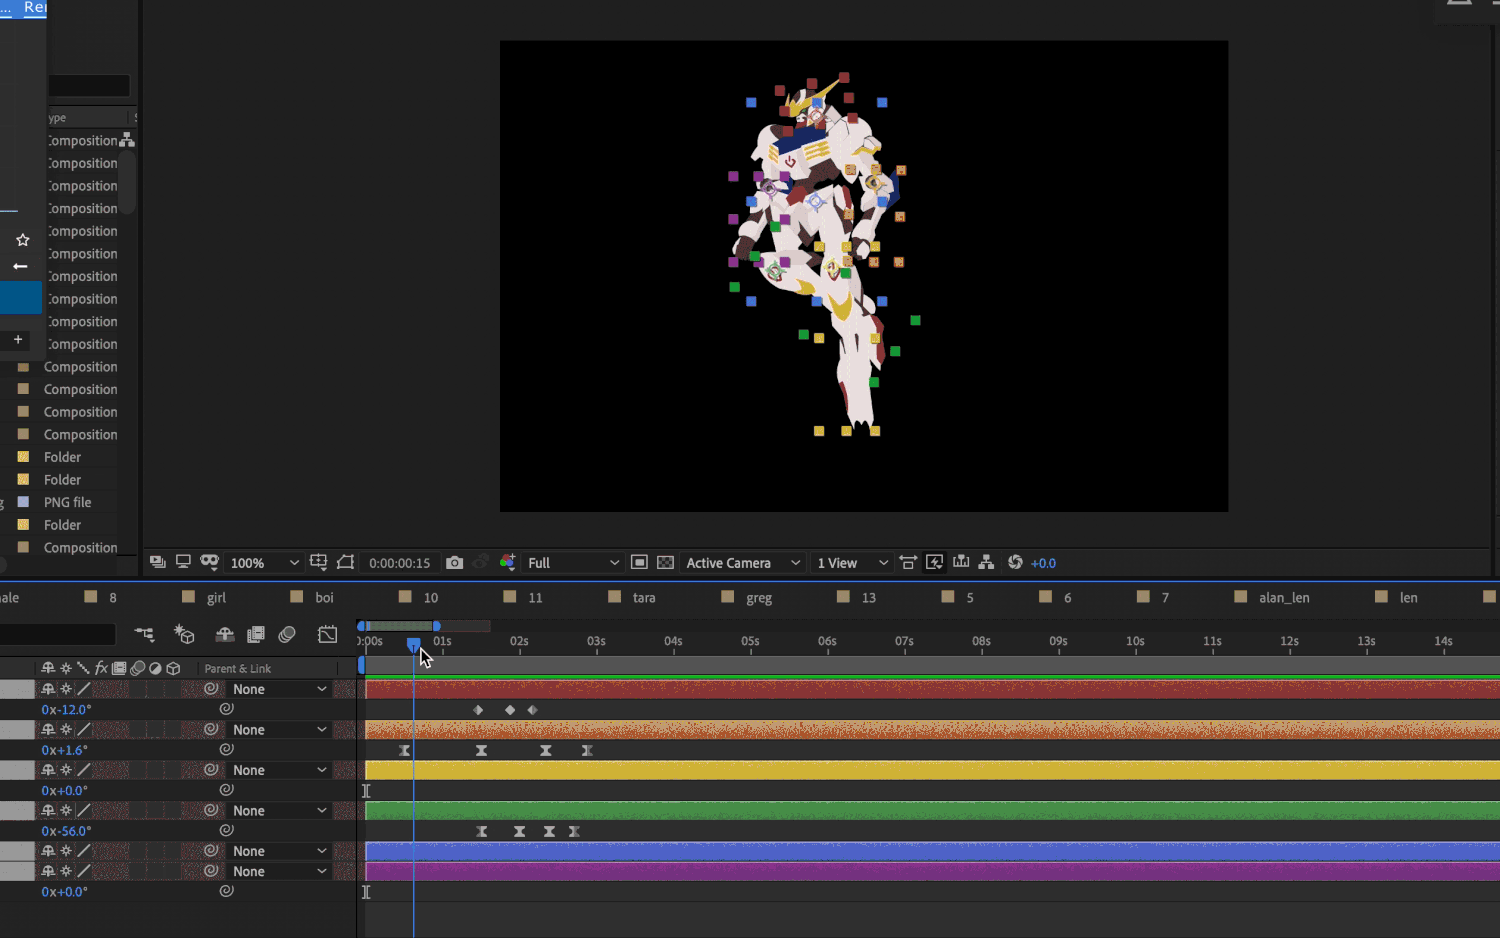Toggle the Region of Interest mask button
This screenshot has width=1500, height=938.
pos(639,562)
